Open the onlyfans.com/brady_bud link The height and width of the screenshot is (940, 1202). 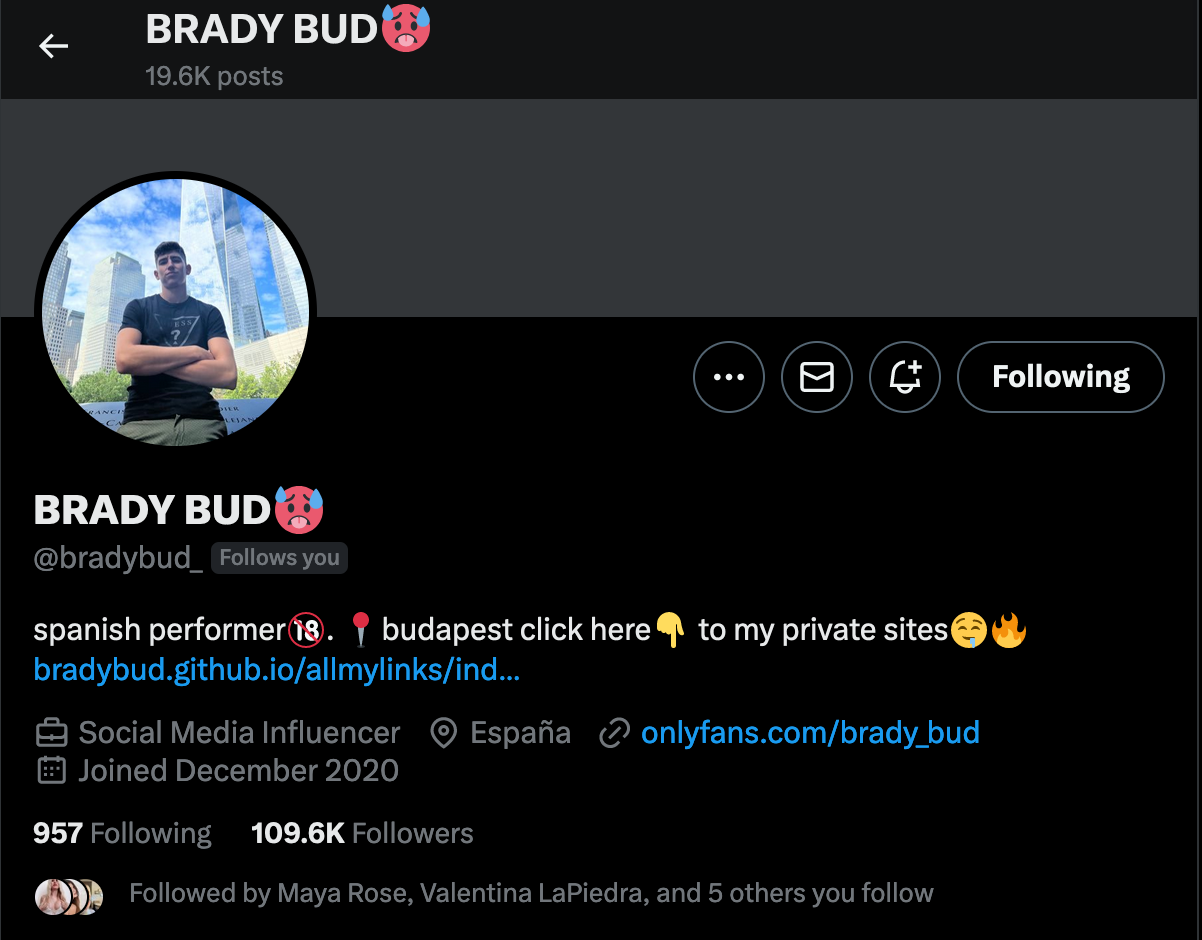tap(810, 733)
